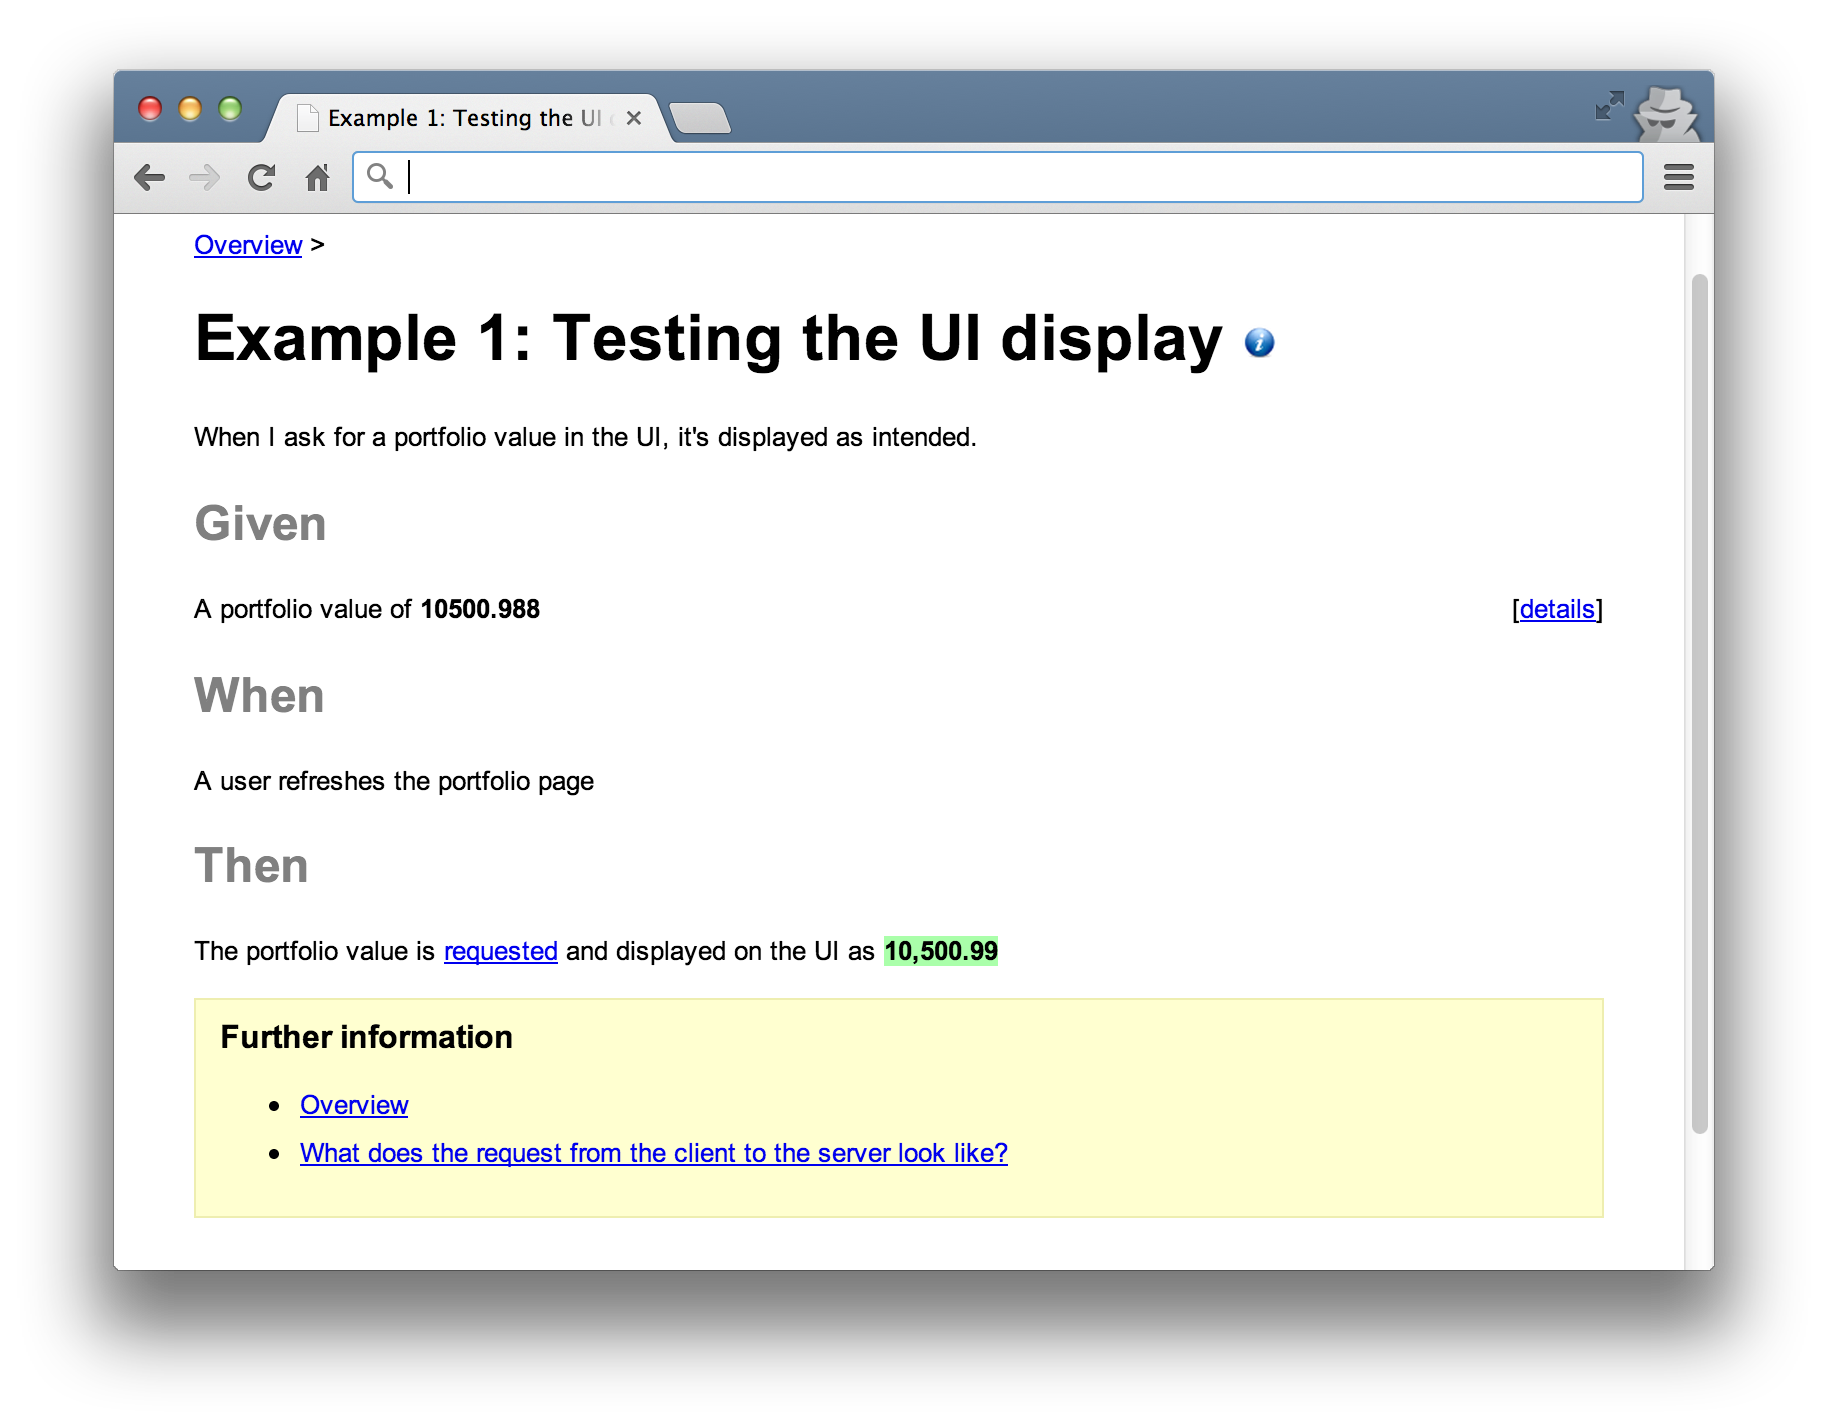Image resolution: width=1828 pixels, height=1428 pixels.
Task: Click the forward navigation arrow
Action: pyautogui.click(x=205, y=178)
